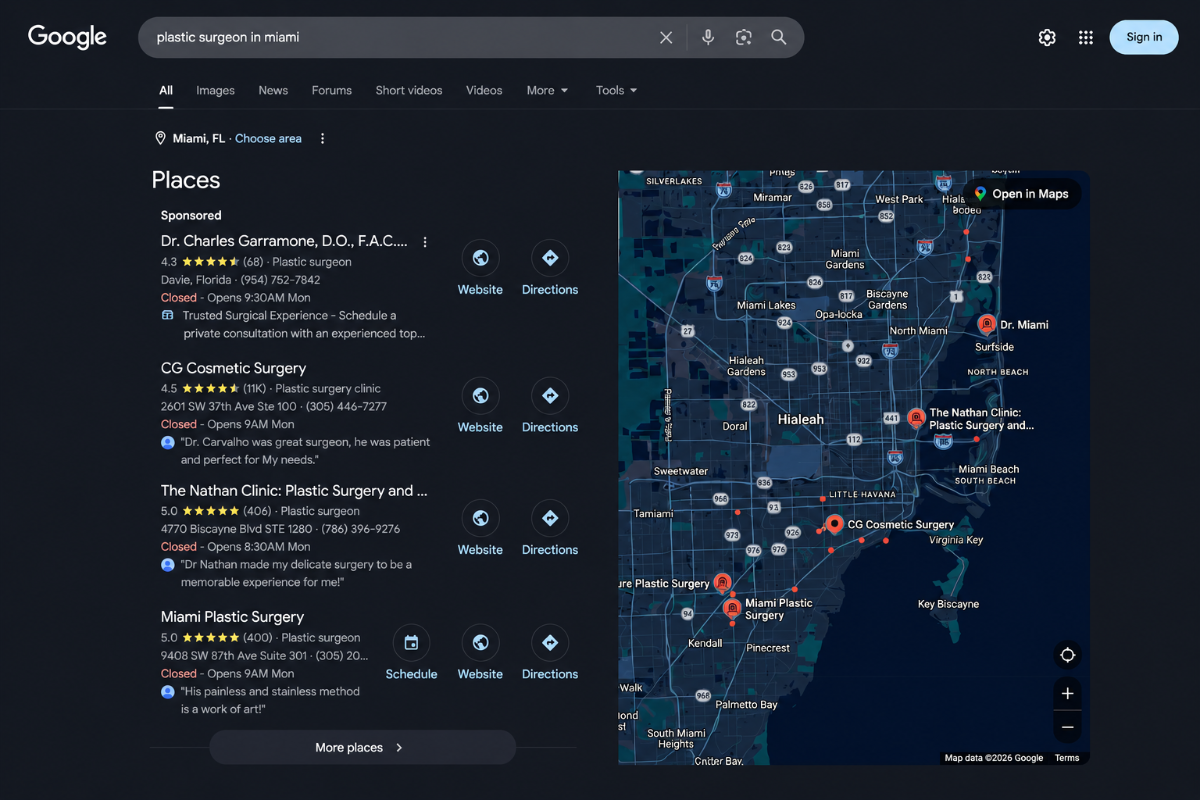
Task: Open the Forums tab
Action: [331, 90]
